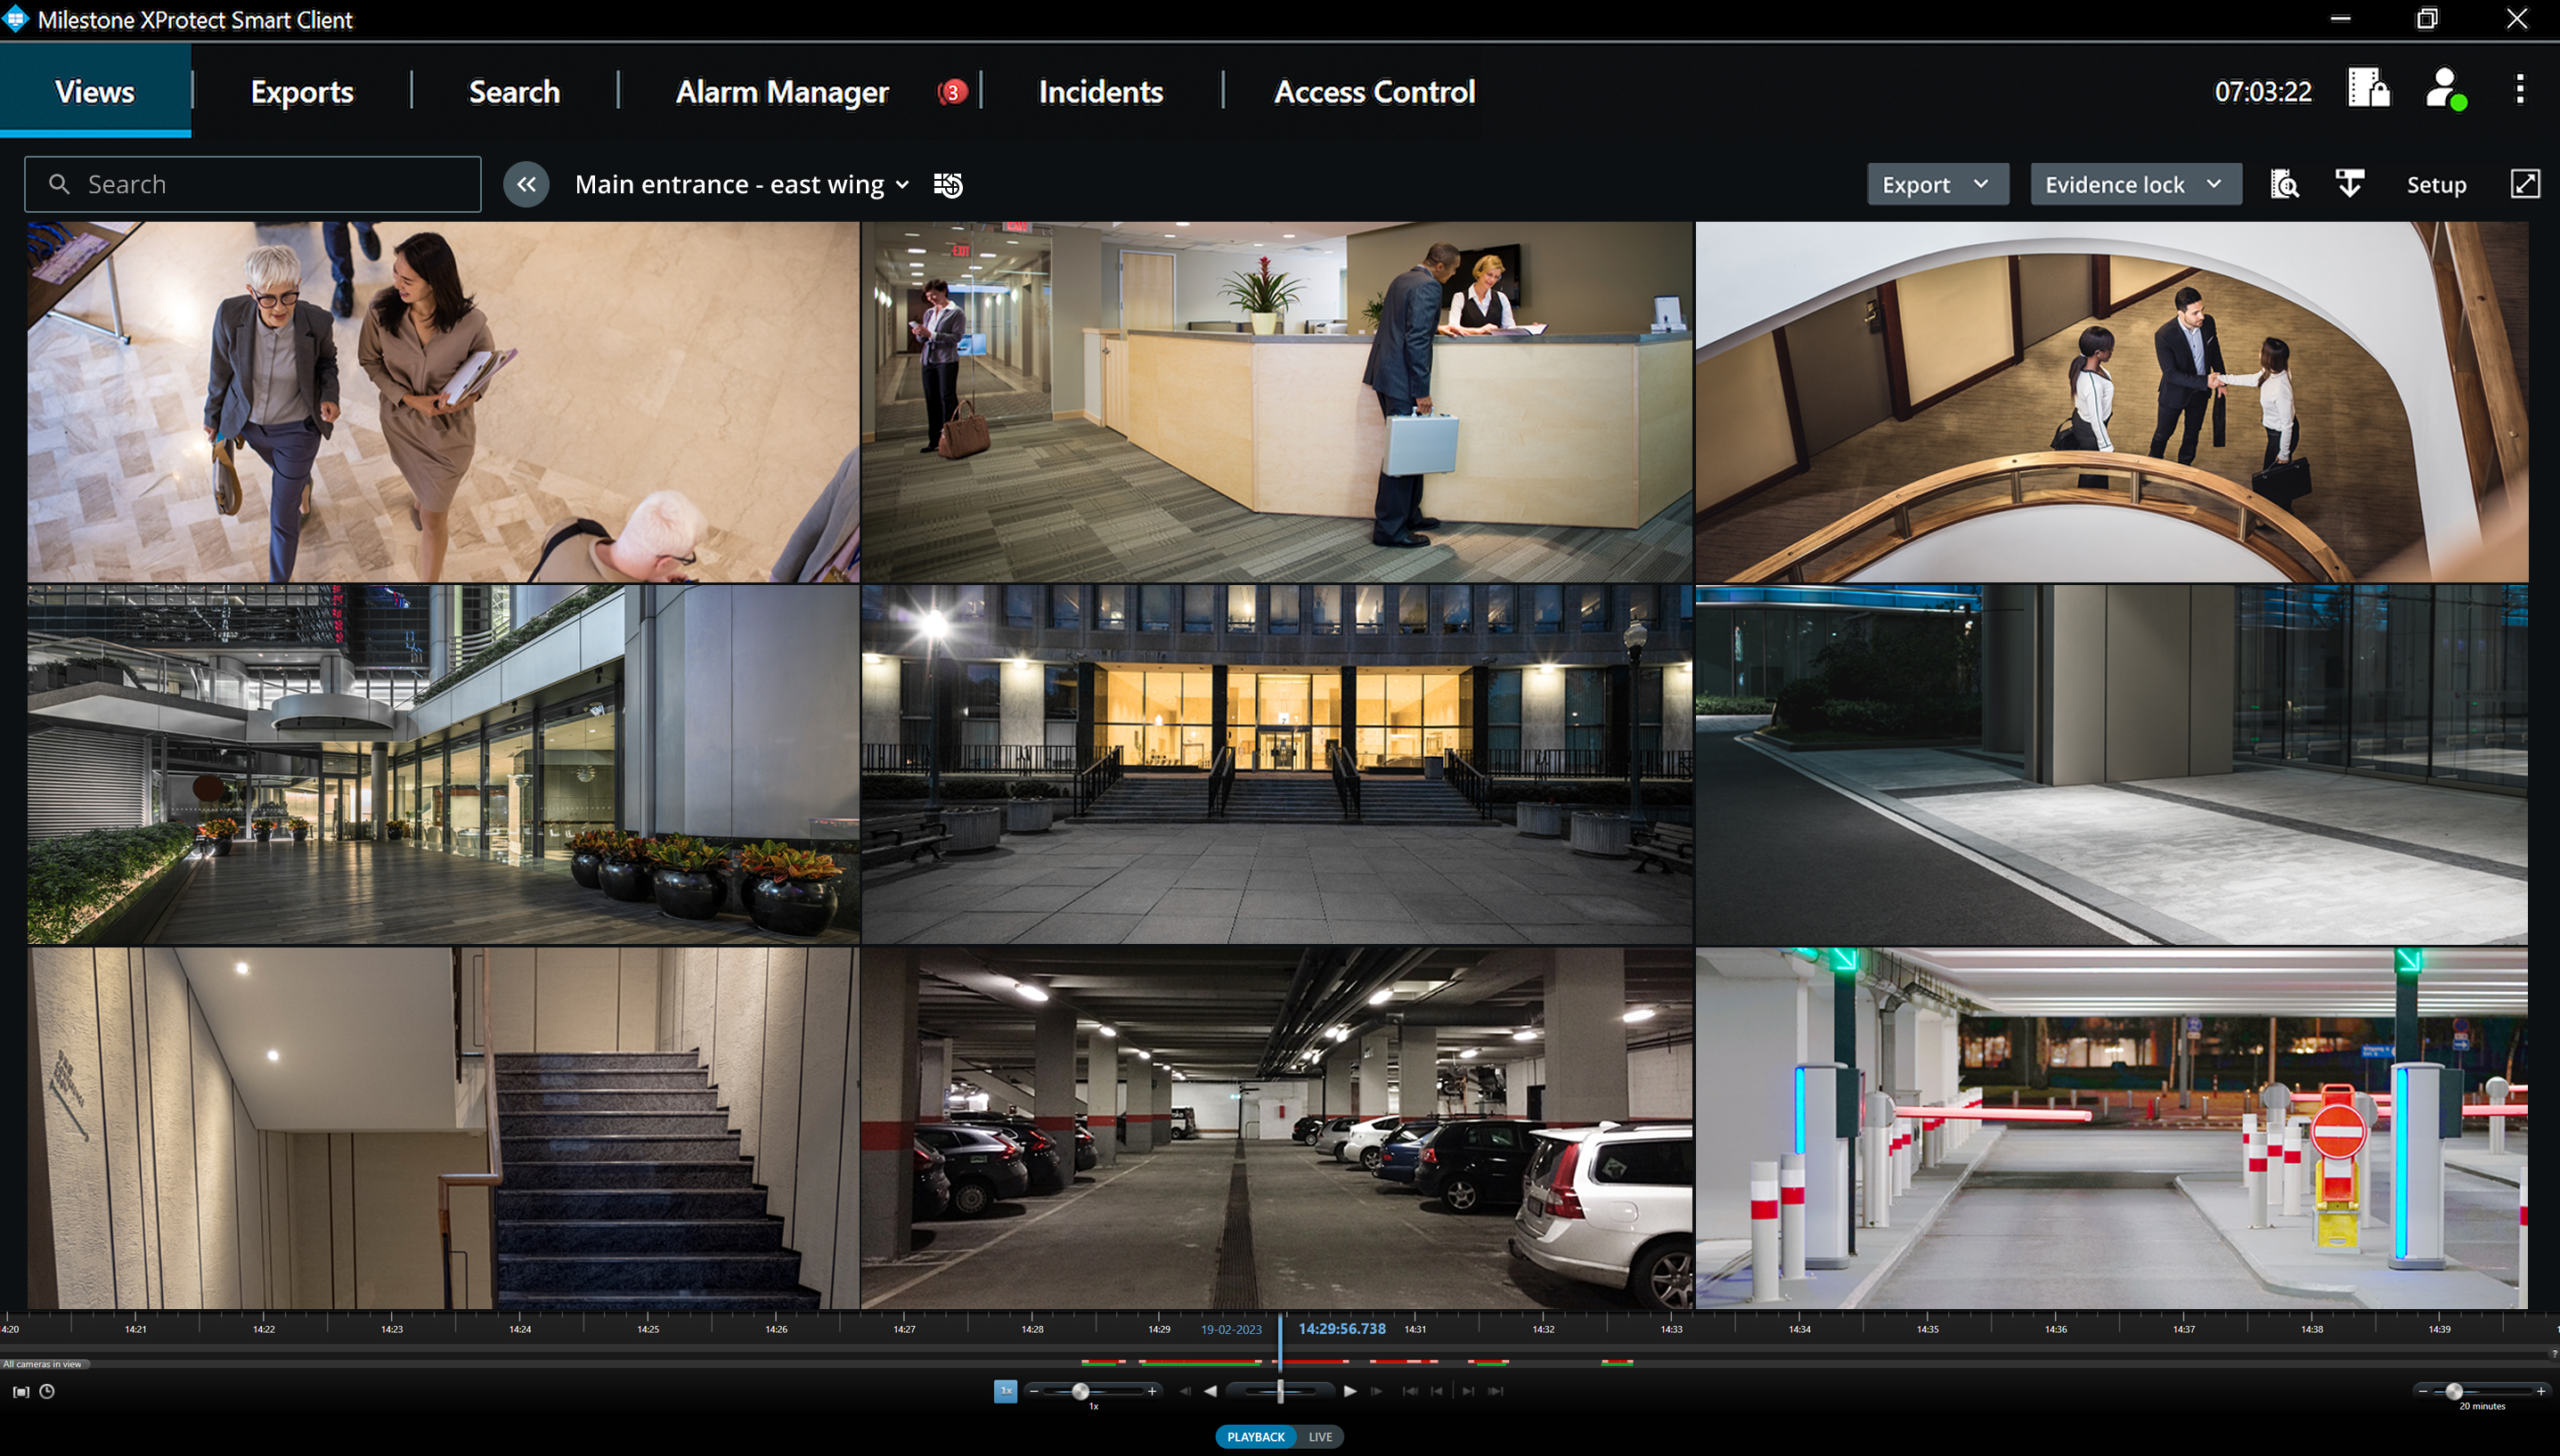Toggle between PLAYBACK and LIVE mode
This screenshot has height=1456, width=2560.
tap(1280, 1433)
